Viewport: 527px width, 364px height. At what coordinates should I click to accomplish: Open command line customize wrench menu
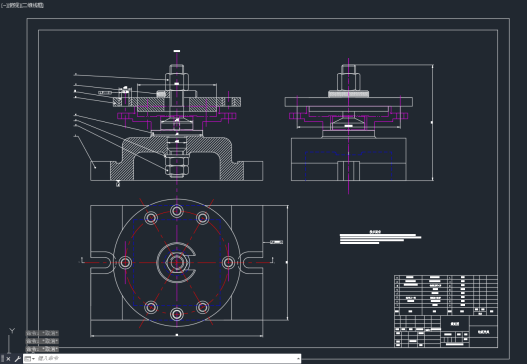point(17,359)
